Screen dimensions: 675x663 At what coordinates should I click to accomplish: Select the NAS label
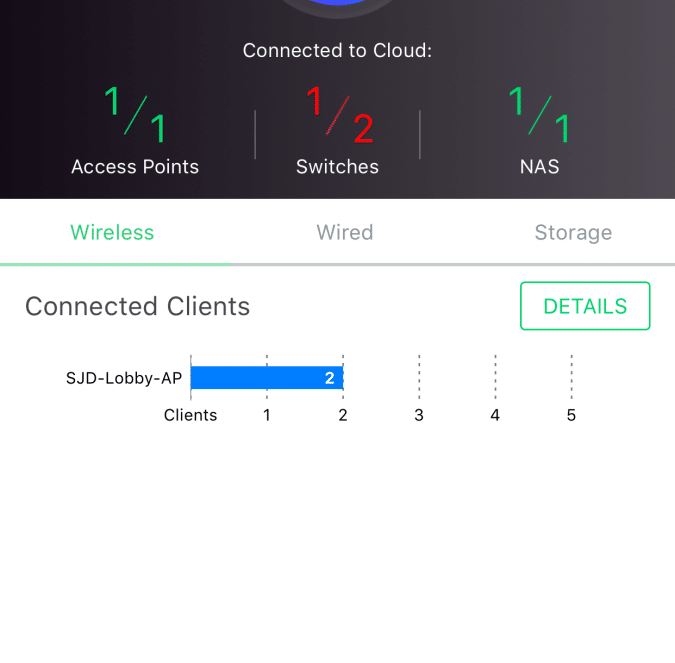(539, 167)
